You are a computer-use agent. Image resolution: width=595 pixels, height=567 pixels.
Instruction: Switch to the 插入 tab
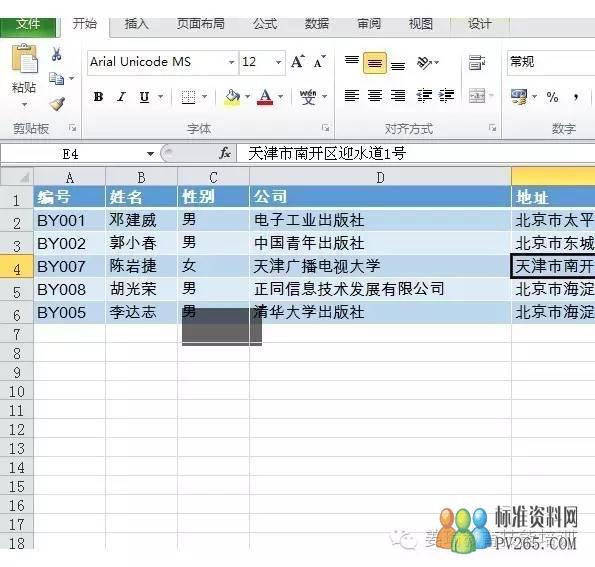(x=137, y=24)
